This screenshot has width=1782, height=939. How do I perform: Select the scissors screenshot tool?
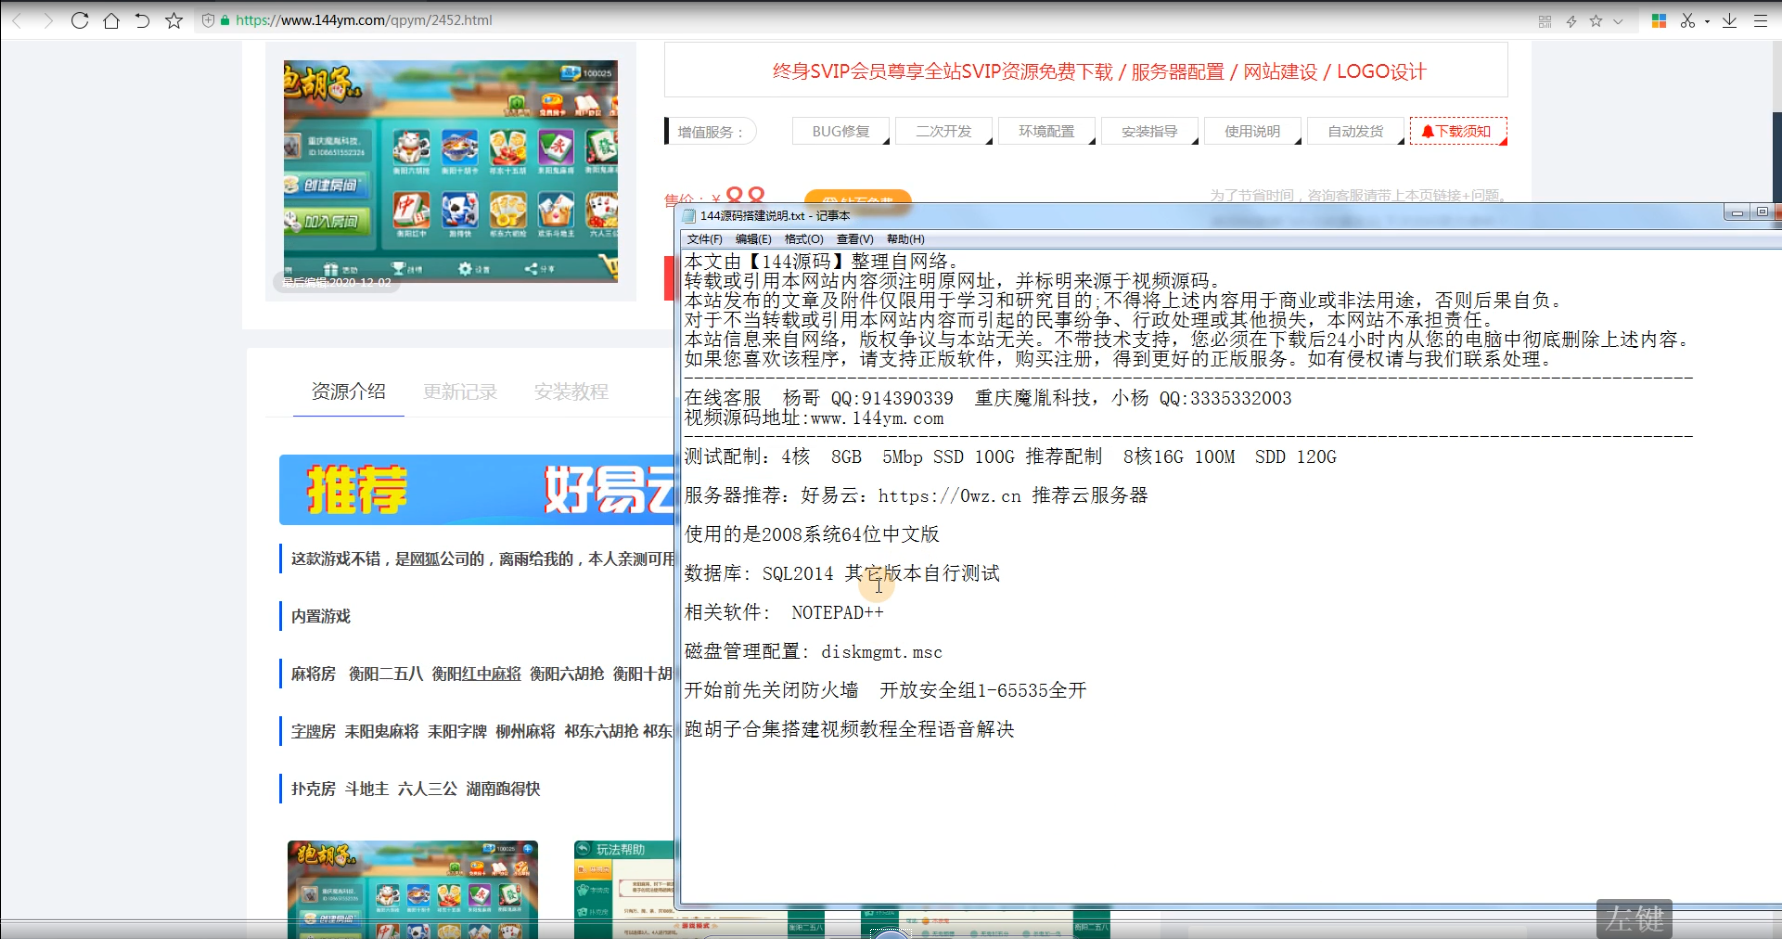[x=1686, y=19]
